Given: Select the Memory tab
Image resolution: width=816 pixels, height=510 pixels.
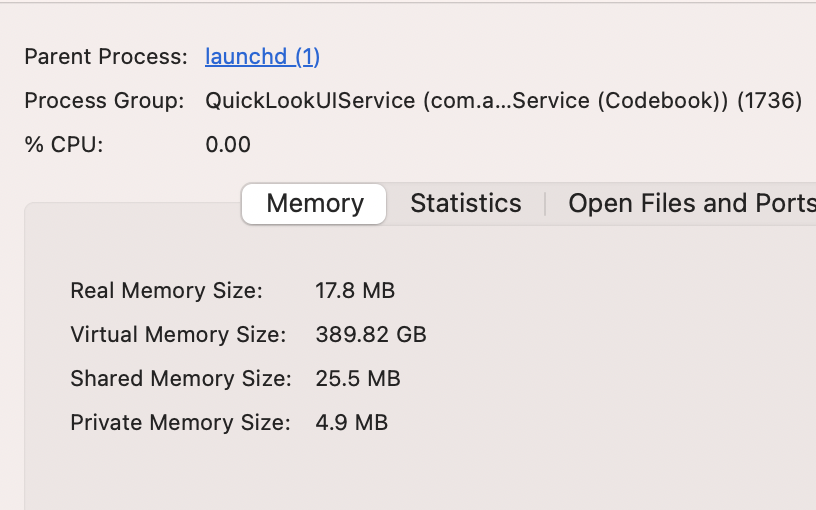Looking at the screenshot, I should tap(314, 204).
